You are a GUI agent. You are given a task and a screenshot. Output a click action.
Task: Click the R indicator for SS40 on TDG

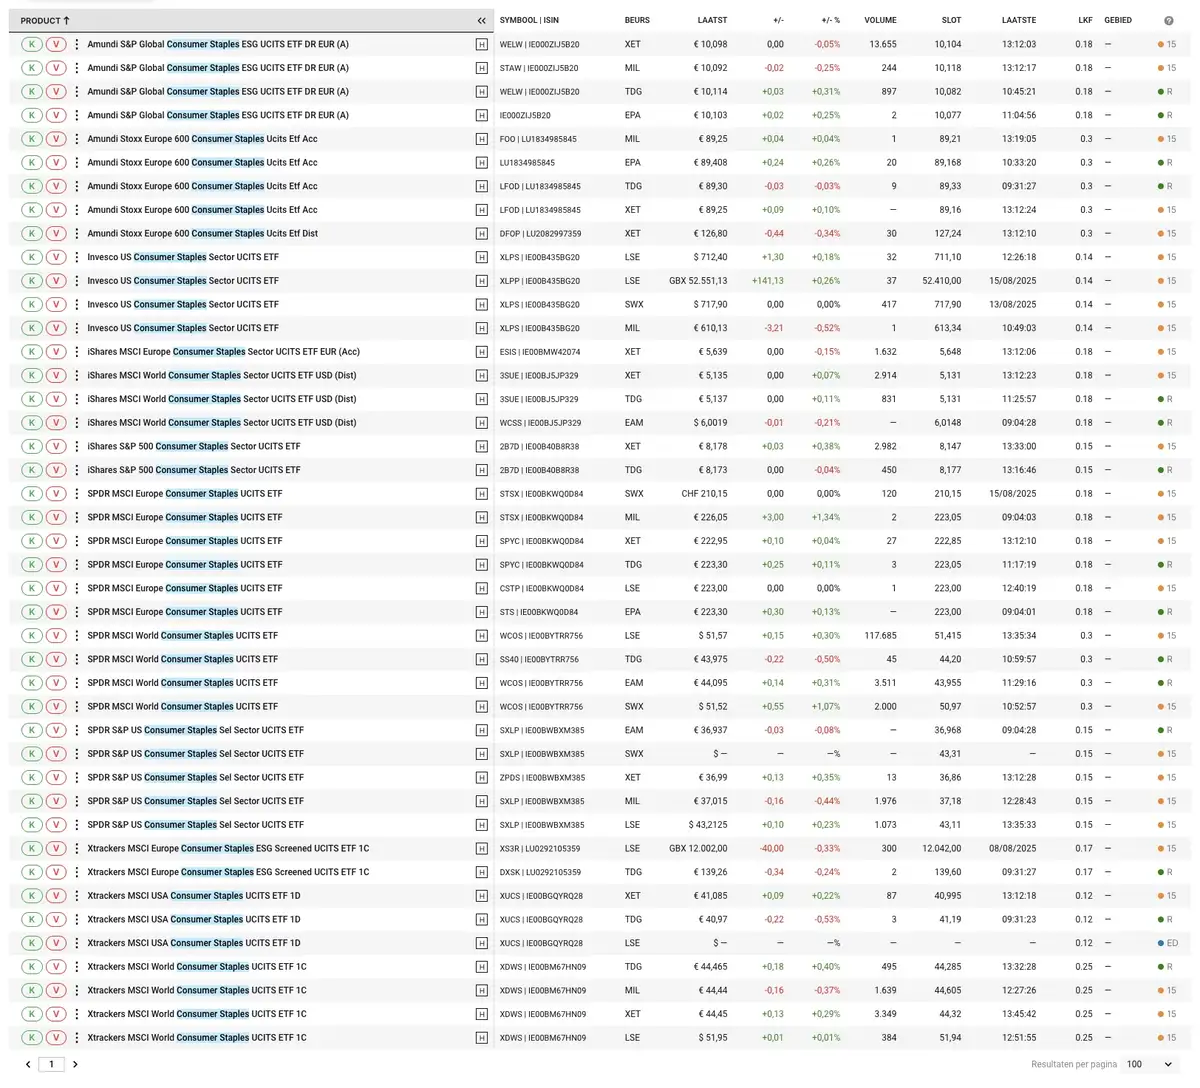coord(1165,660)
